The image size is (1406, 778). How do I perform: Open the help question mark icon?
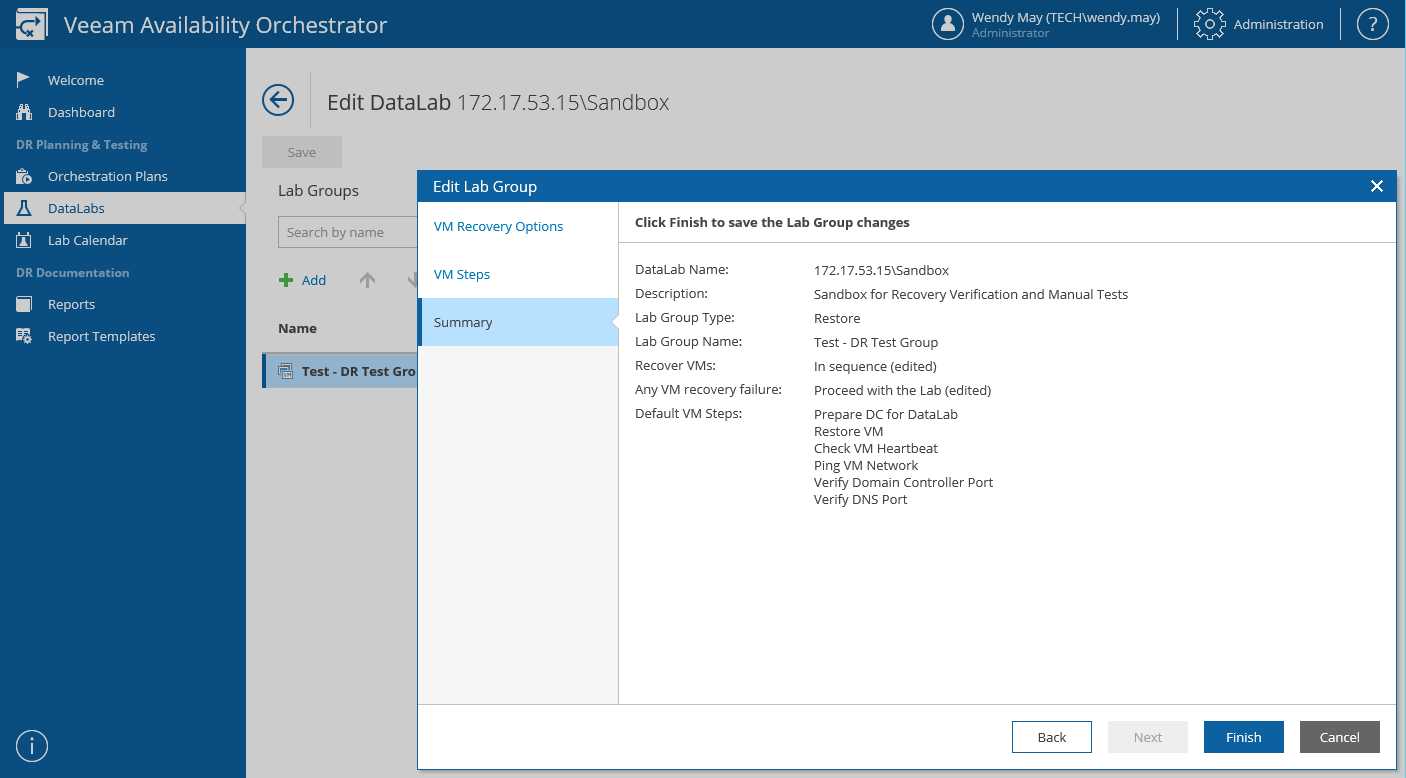coord(1372,24)
